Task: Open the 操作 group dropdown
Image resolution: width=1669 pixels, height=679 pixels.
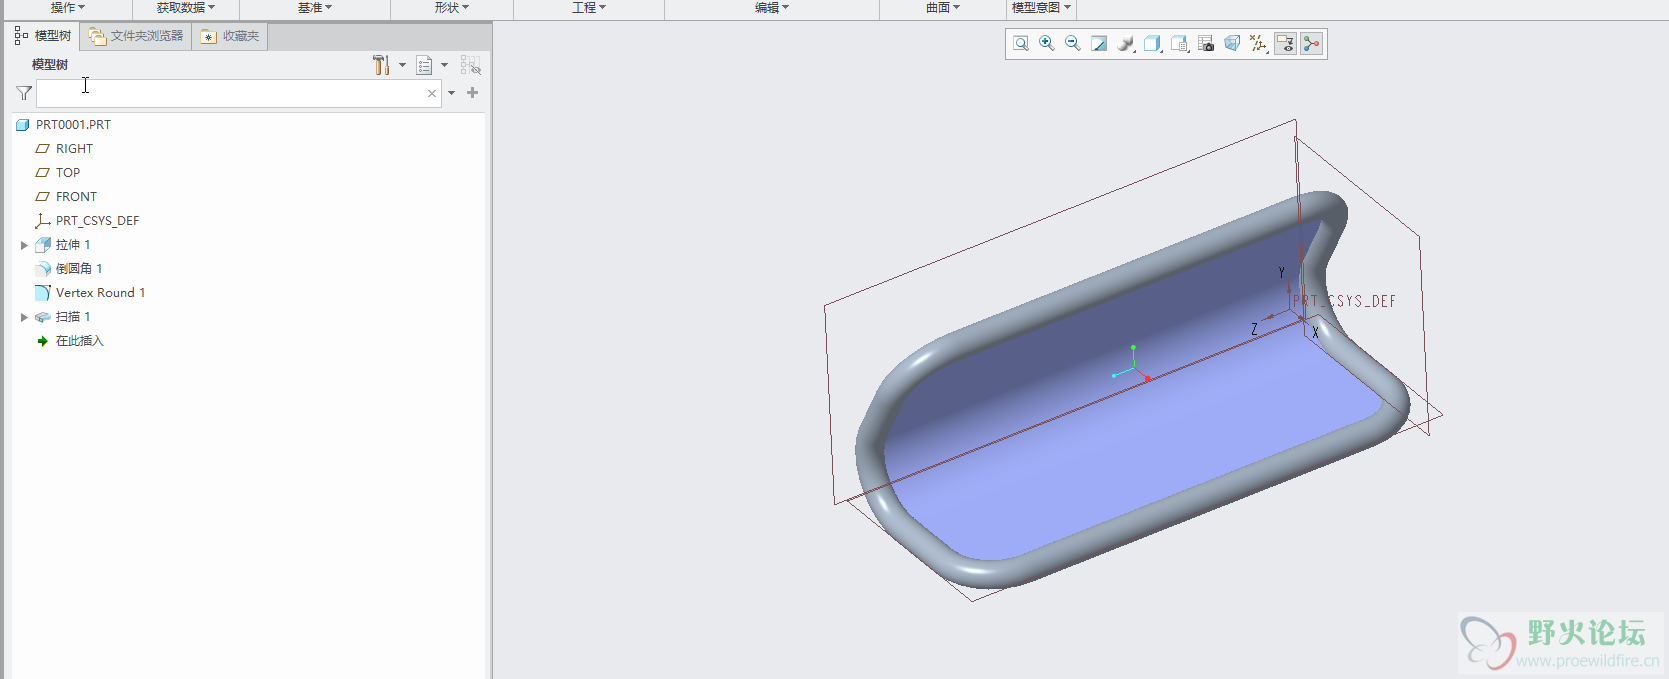Action: [68, 8]
